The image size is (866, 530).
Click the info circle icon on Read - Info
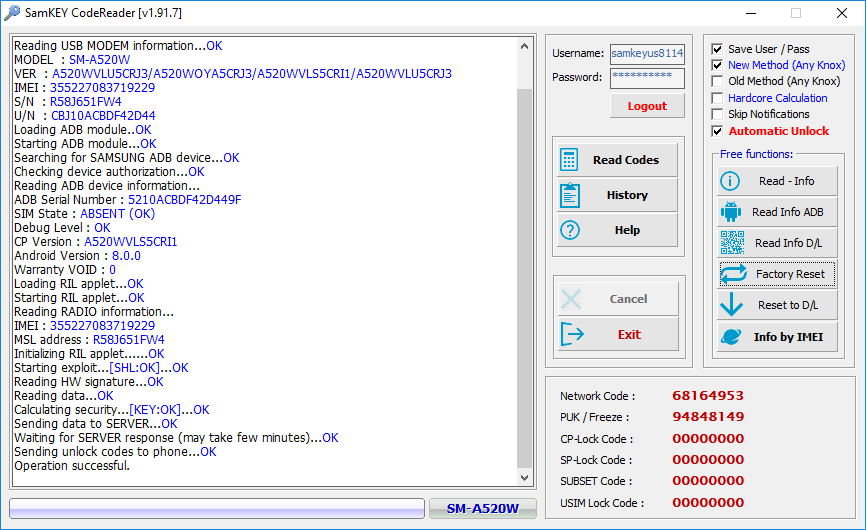(730, 181)
